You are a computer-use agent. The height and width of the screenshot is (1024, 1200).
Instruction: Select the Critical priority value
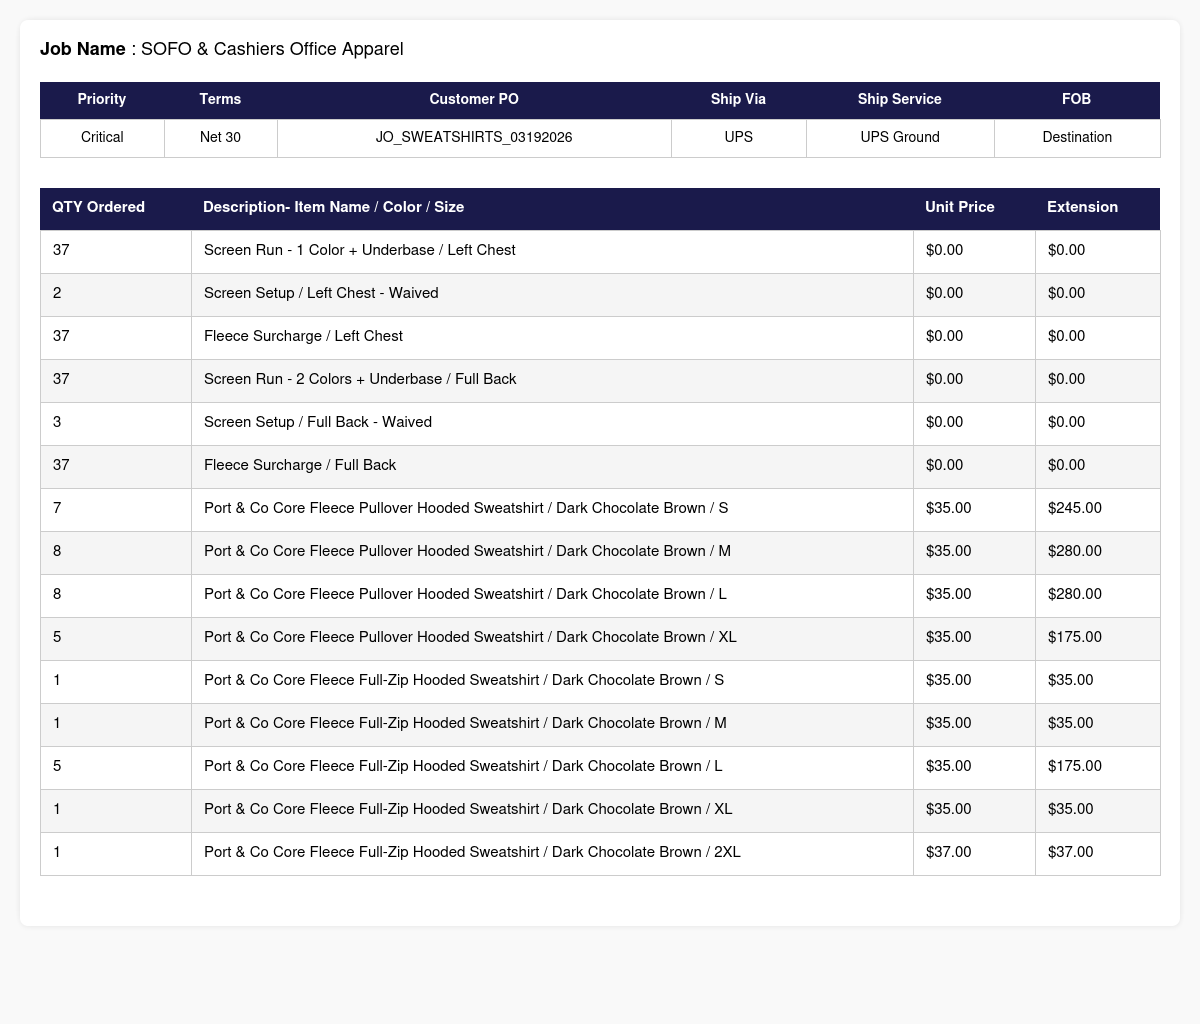[102, 137]
